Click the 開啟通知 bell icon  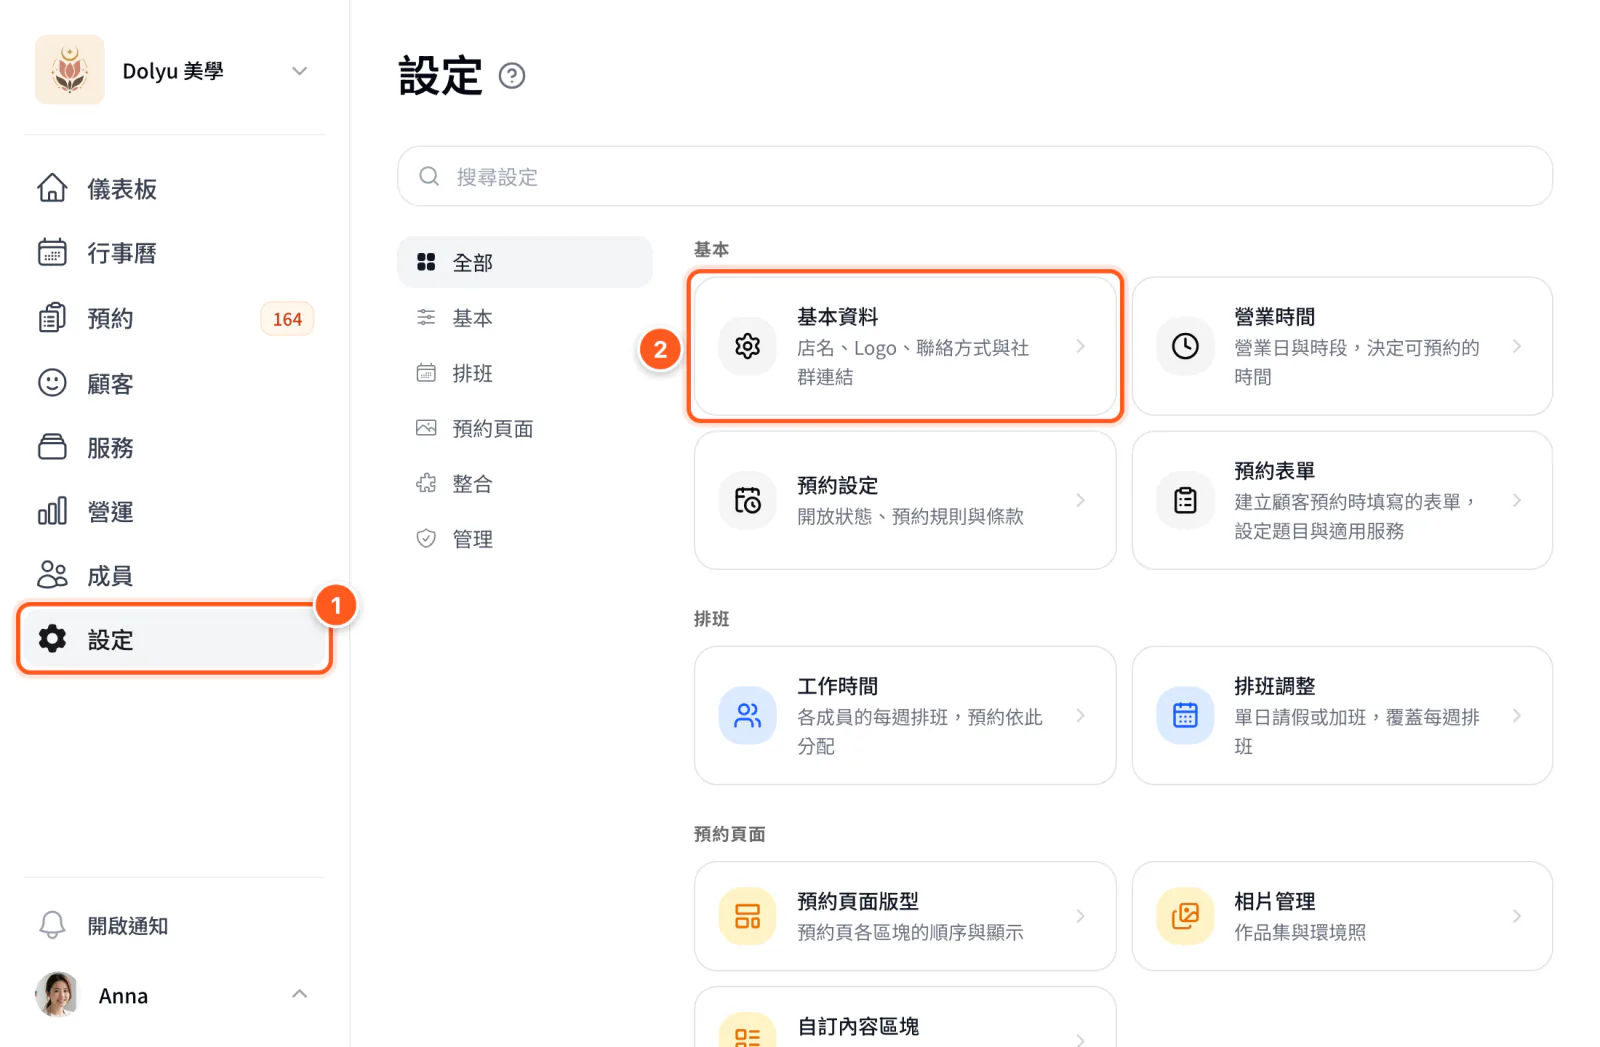point(52,925)
